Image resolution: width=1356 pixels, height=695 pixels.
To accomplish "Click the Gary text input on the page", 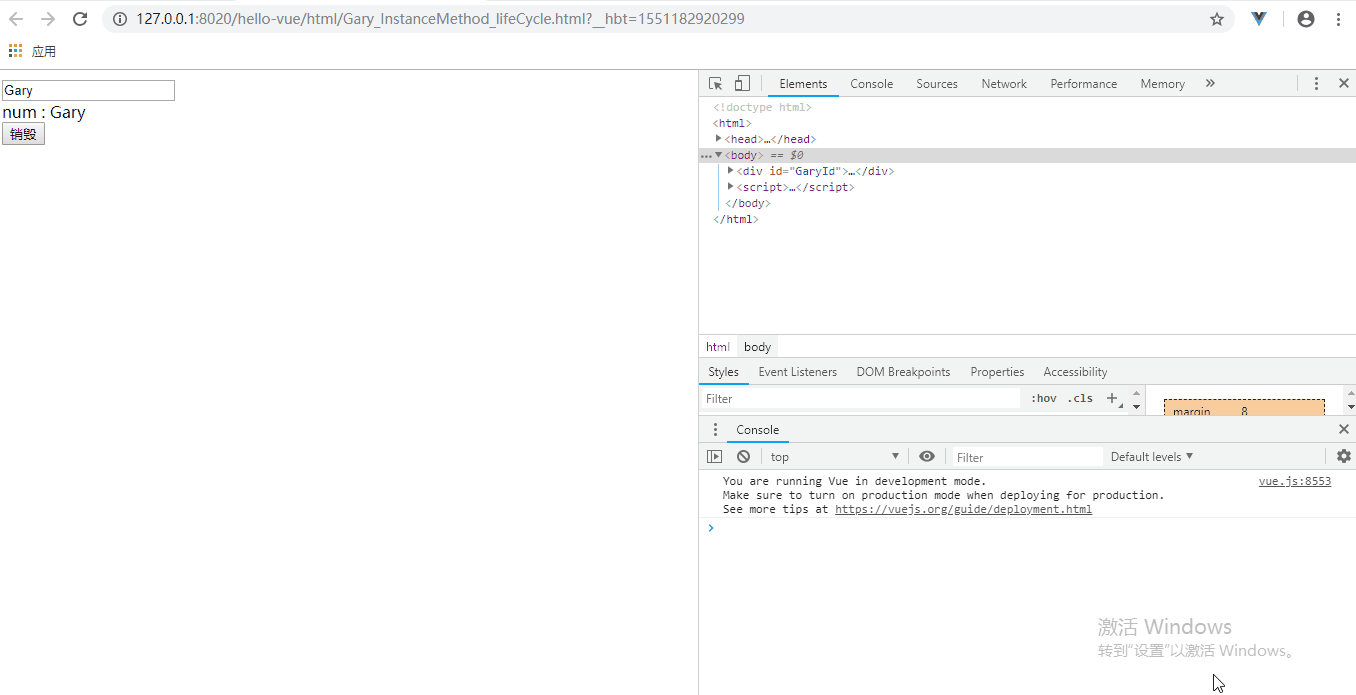I will coord(88,90).
